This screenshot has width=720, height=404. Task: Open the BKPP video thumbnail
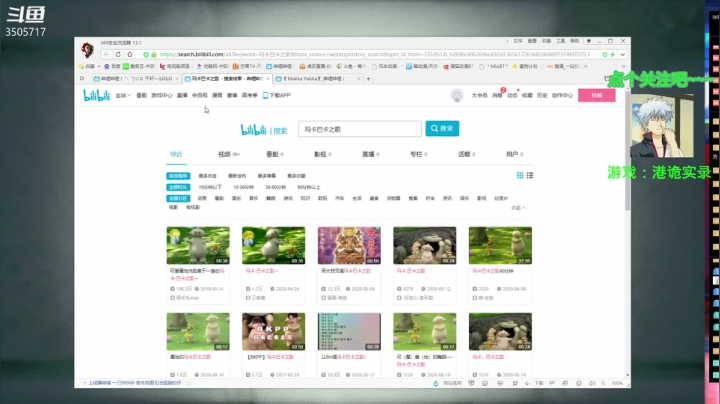click(273, 331)
